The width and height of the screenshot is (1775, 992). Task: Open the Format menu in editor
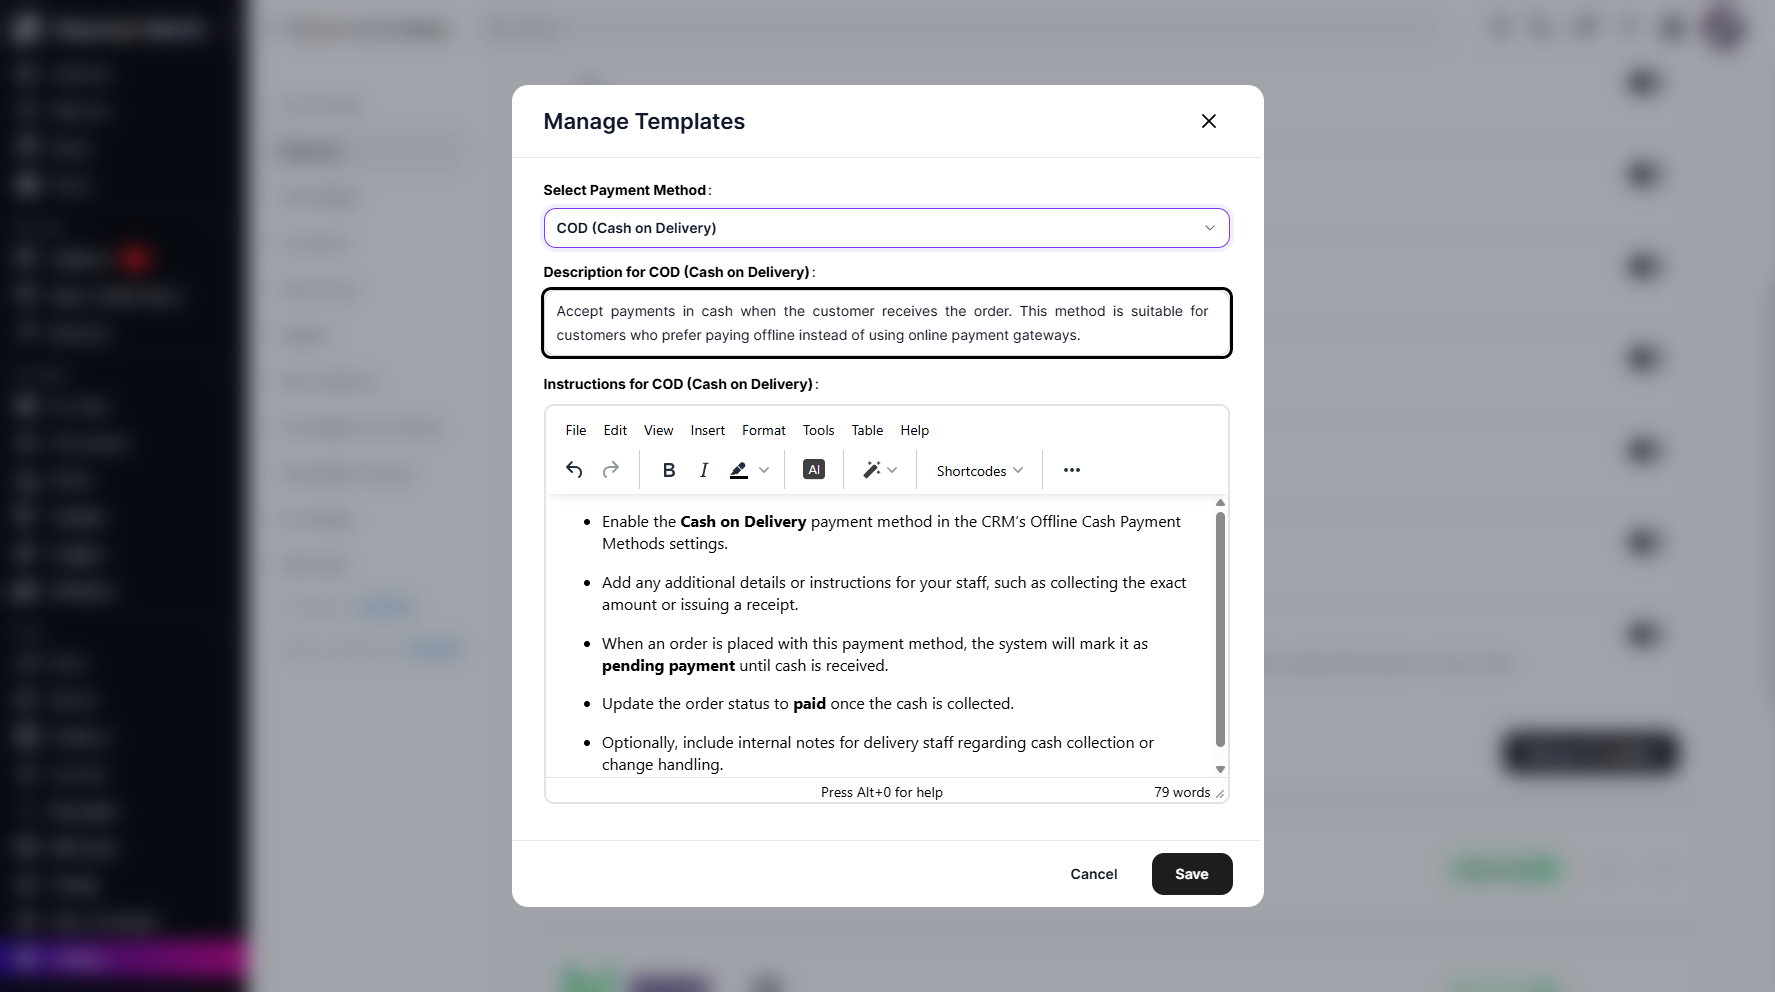pos(764,430)
